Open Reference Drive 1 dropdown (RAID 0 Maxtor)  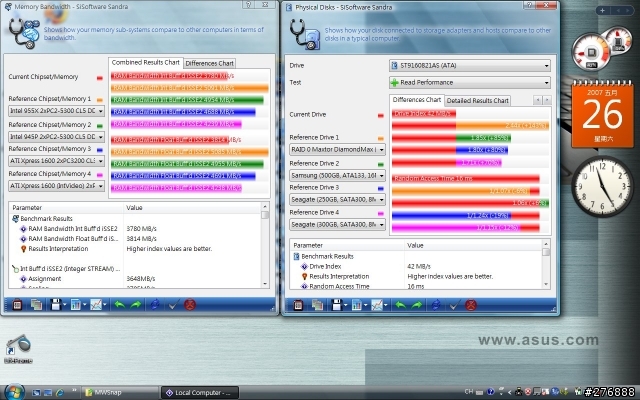337,149
